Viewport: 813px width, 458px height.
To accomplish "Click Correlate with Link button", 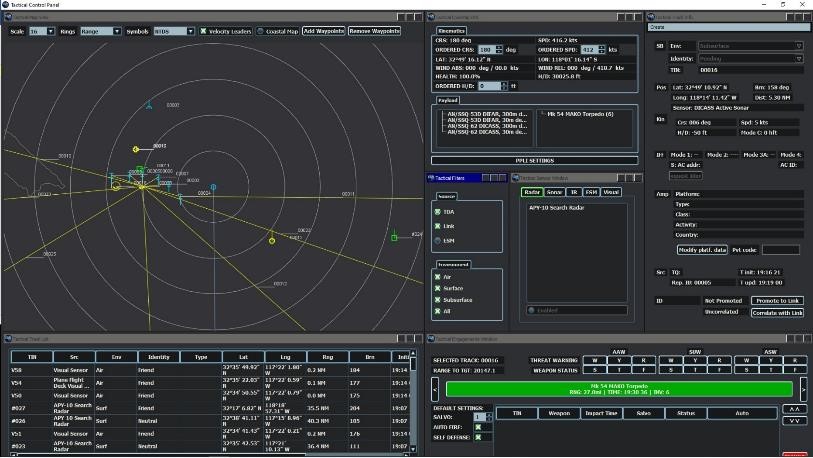I will [x=777, y=313].
